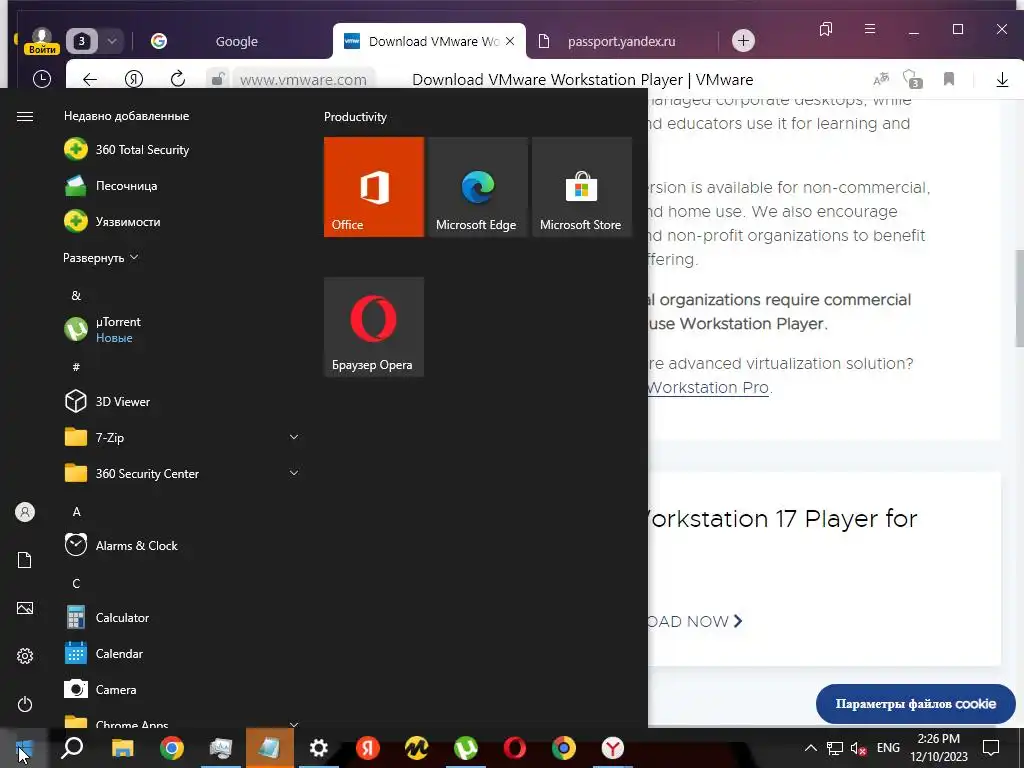Click browser history clock icon
The image size is (1024, 768).
[x=42, y=79]
